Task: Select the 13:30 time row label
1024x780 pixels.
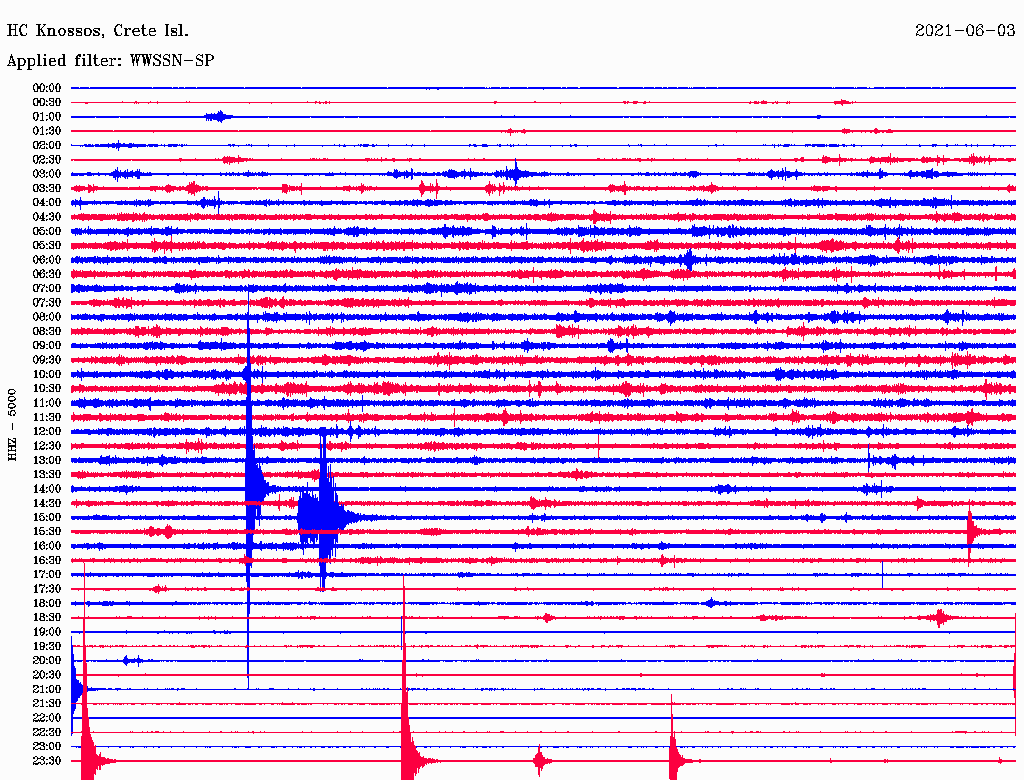Action: tap(47, 474)
